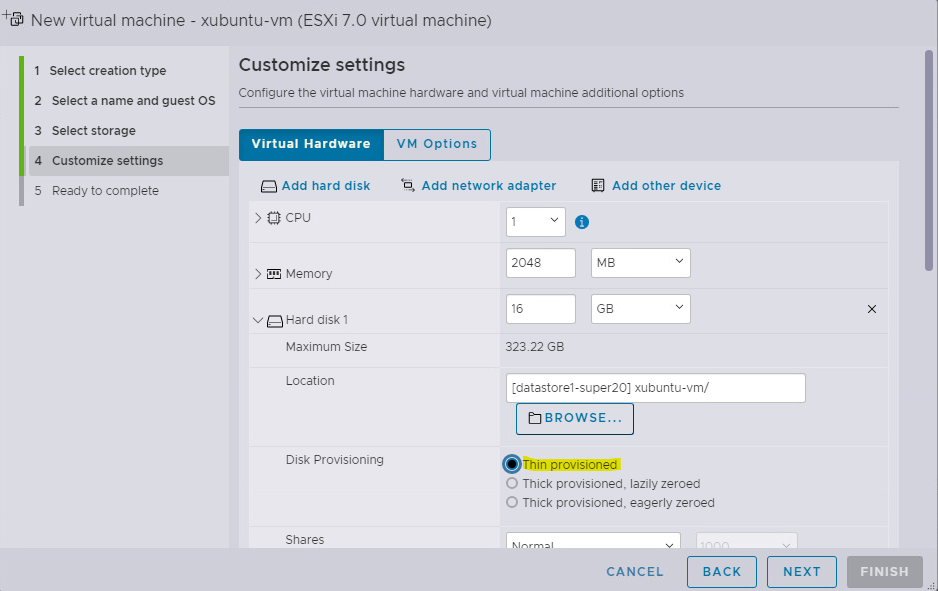Click the CPU chip icon
Viewport: 938px width, 591px height.
pos(274,218)
